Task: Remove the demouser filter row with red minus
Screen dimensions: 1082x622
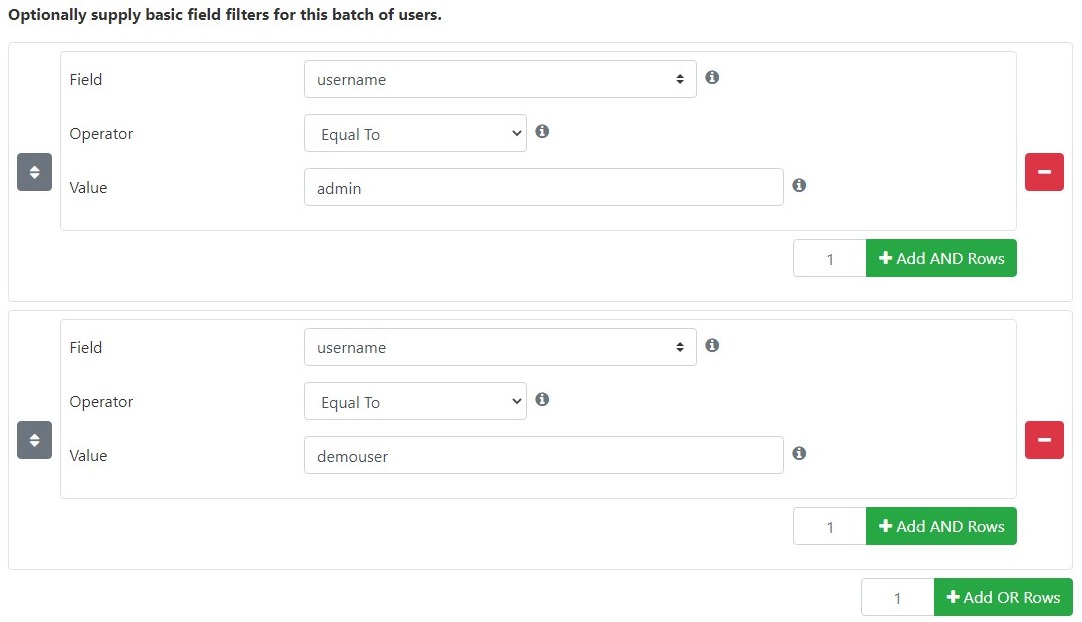Action: (x=1044, y=440)
